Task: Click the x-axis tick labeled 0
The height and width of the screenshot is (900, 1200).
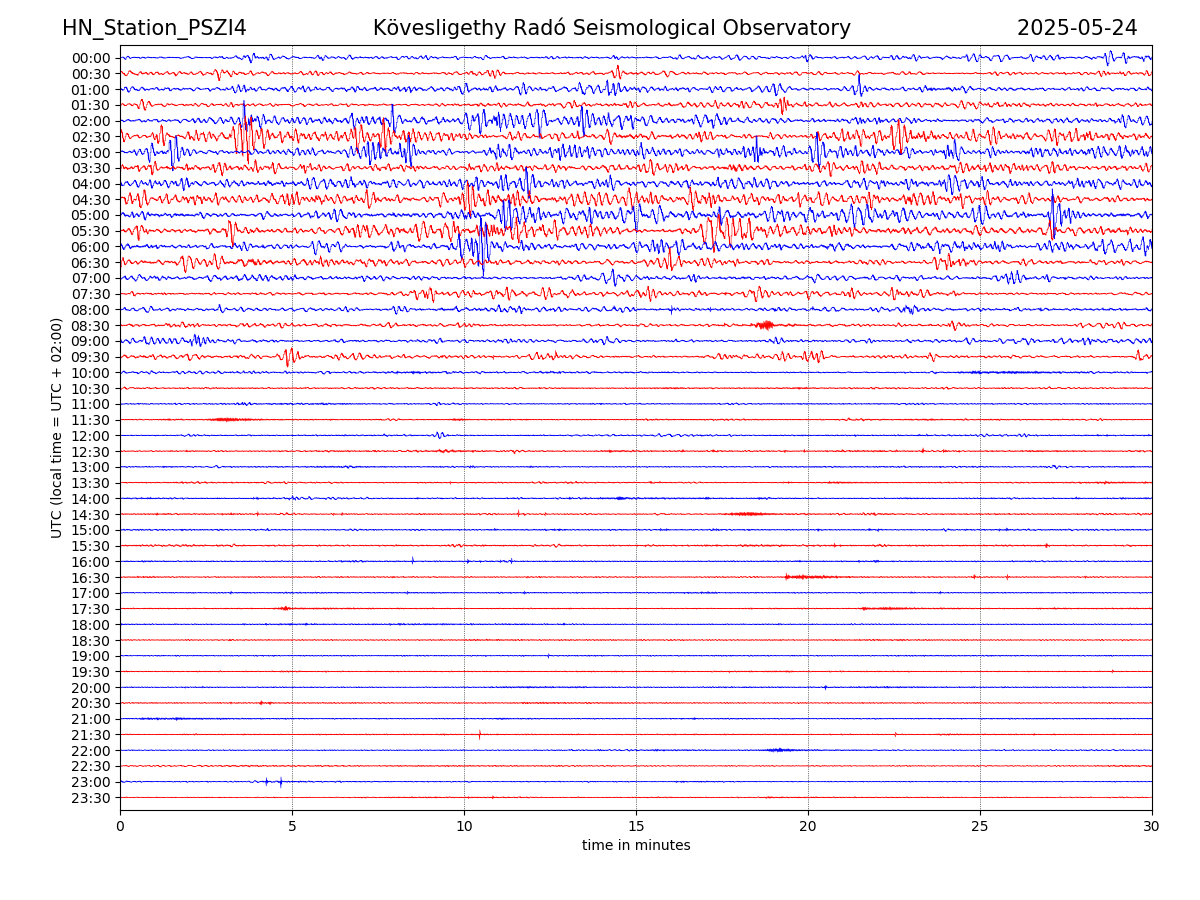Action: [x=120, y=826]
